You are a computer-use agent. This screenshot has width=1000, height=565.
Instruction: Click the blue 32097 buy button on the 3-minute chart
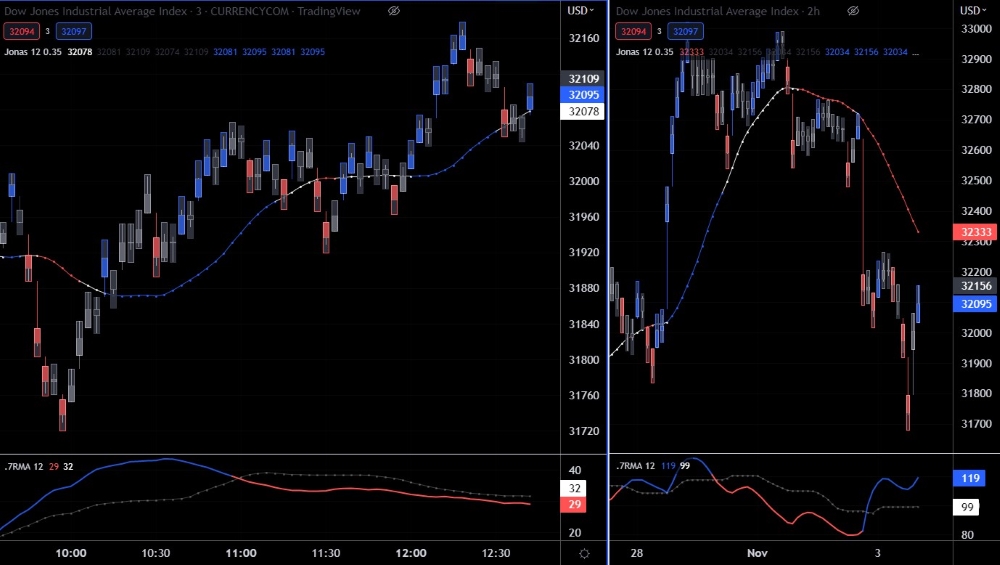74,31
